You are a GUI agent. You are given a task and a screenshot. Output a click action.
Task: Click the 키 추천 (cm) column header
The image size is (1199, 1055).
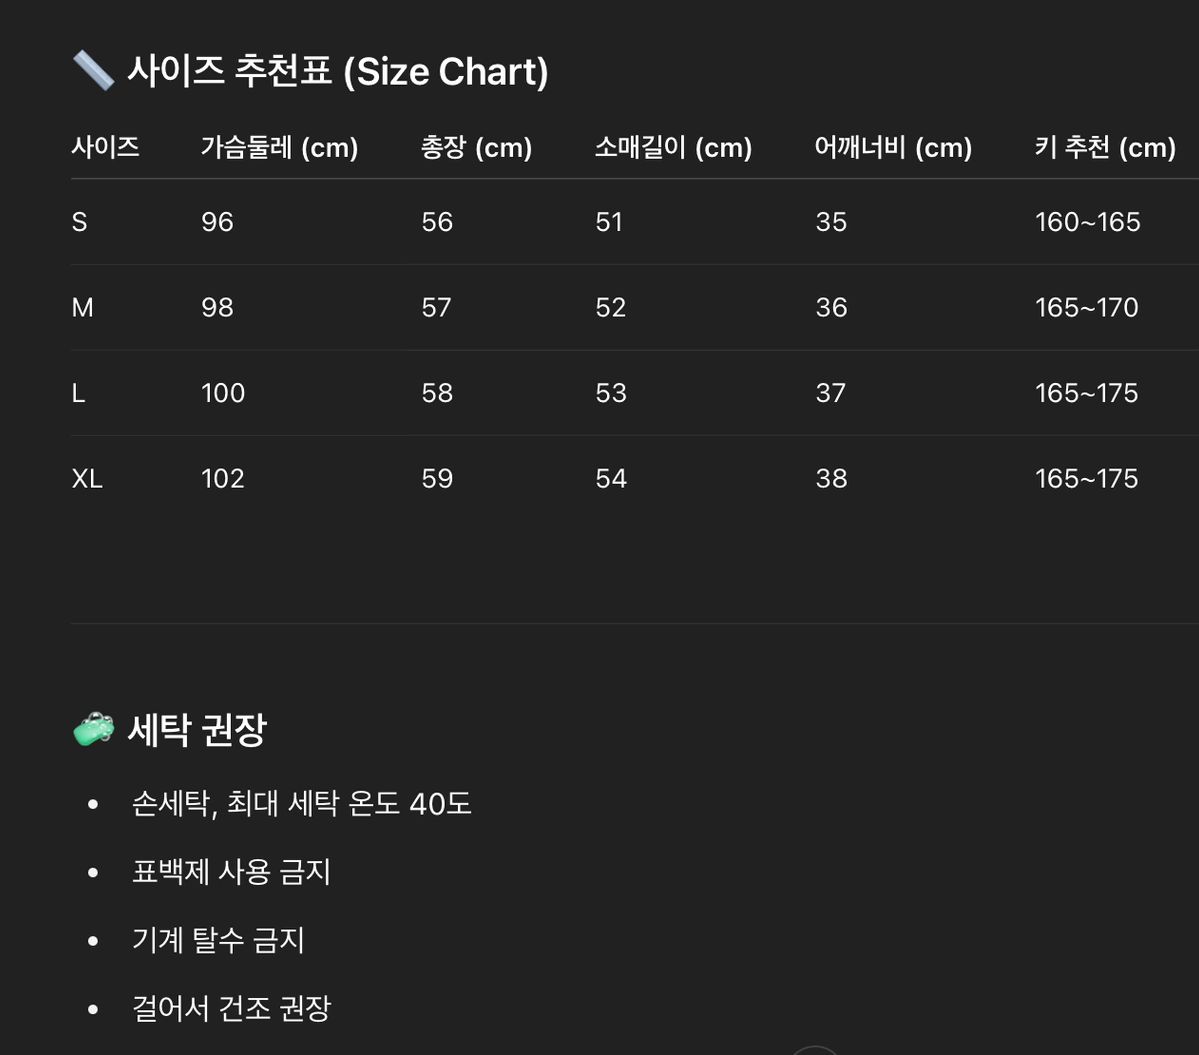tap(1105, 147)
